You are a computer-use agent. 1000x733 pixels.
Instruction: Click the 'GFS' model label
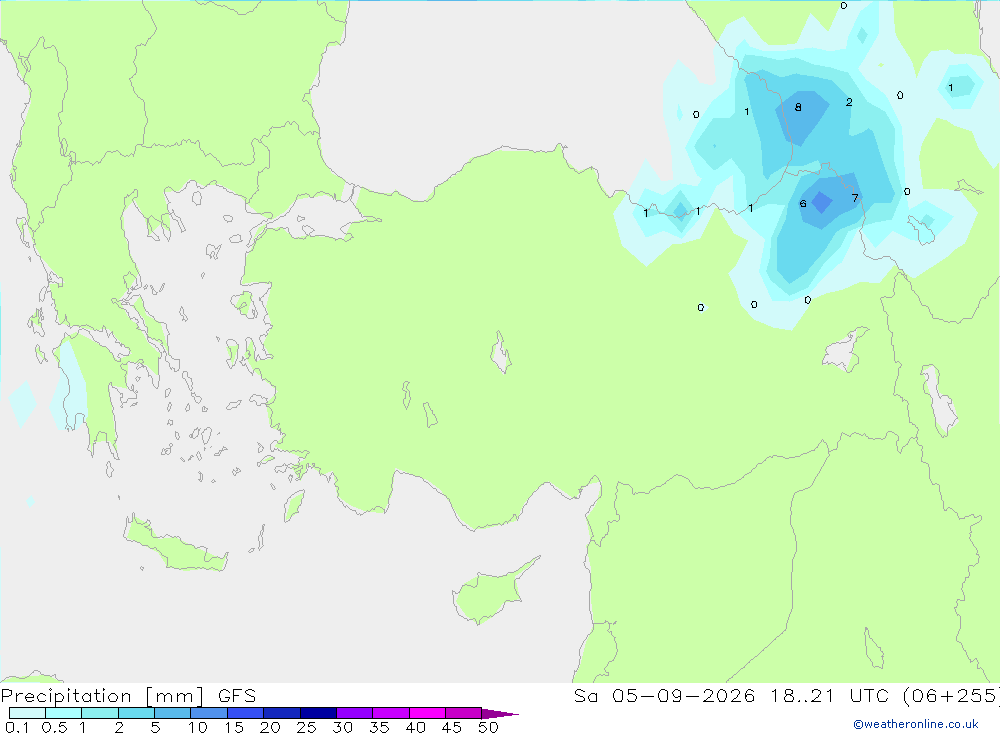(x=237, y=696)
